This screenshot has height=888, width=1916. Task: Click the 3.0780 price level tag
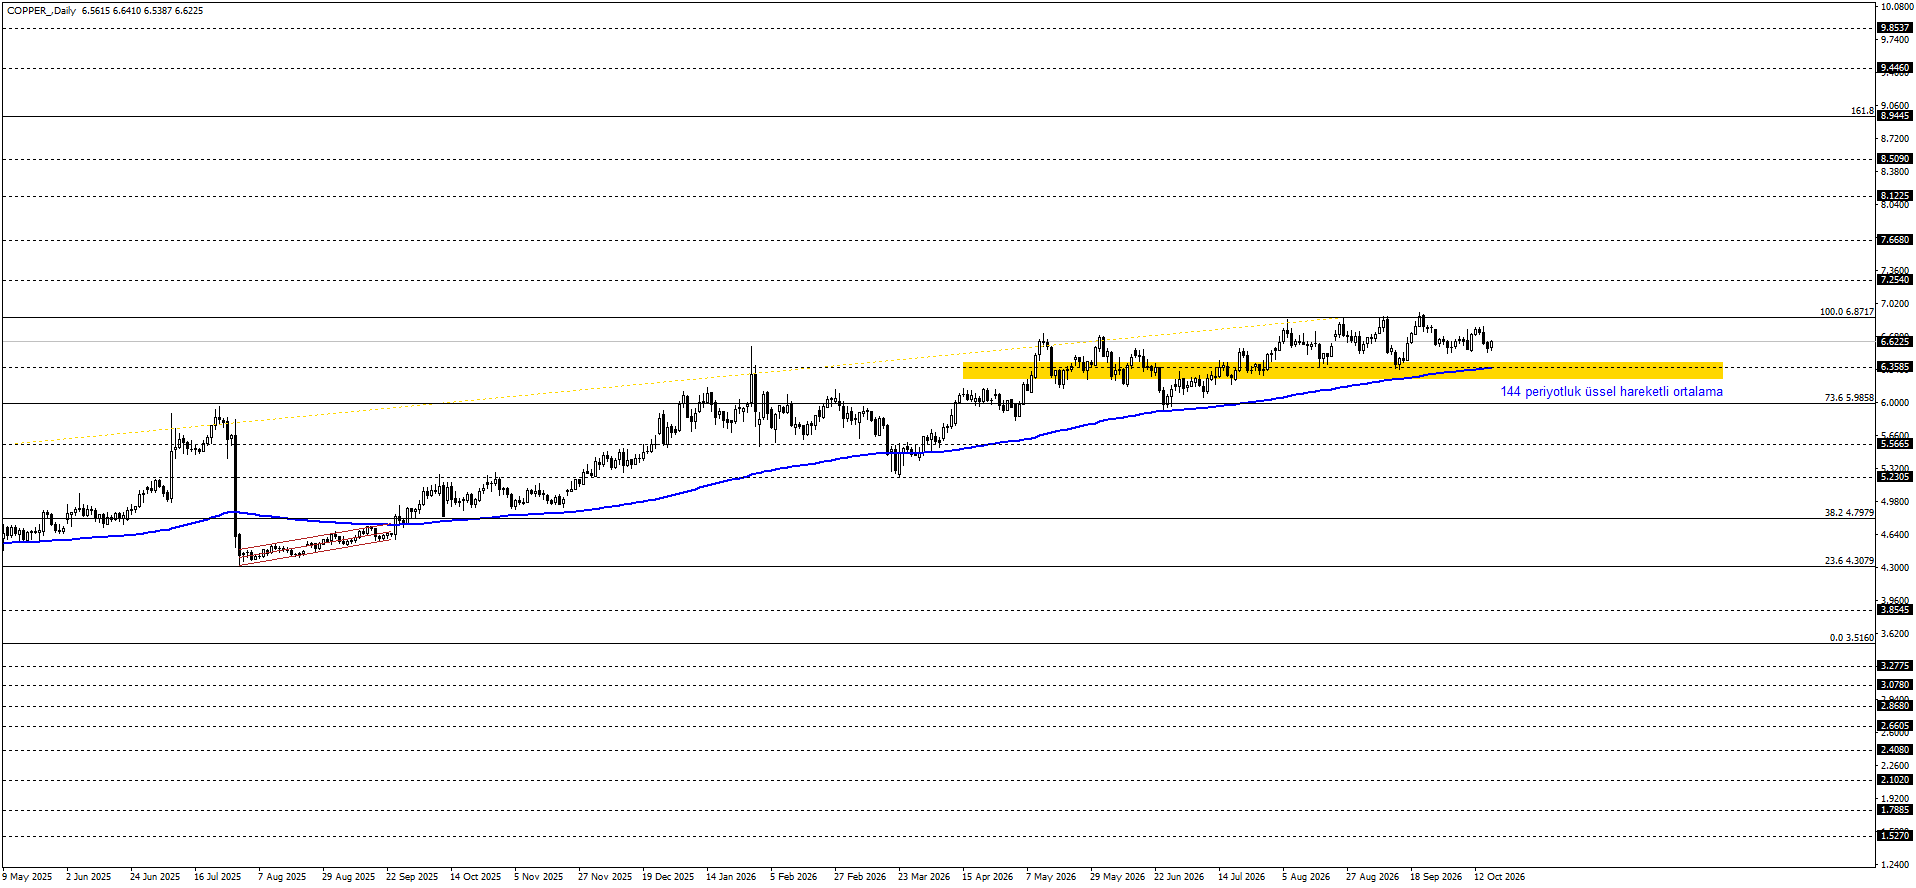click(x=1895, y=685)
